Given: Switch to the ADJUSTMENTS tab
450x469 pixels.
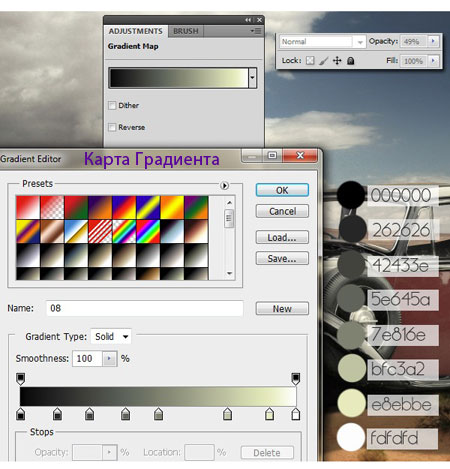Looking at the screenshot, I should tap(136, 31).
